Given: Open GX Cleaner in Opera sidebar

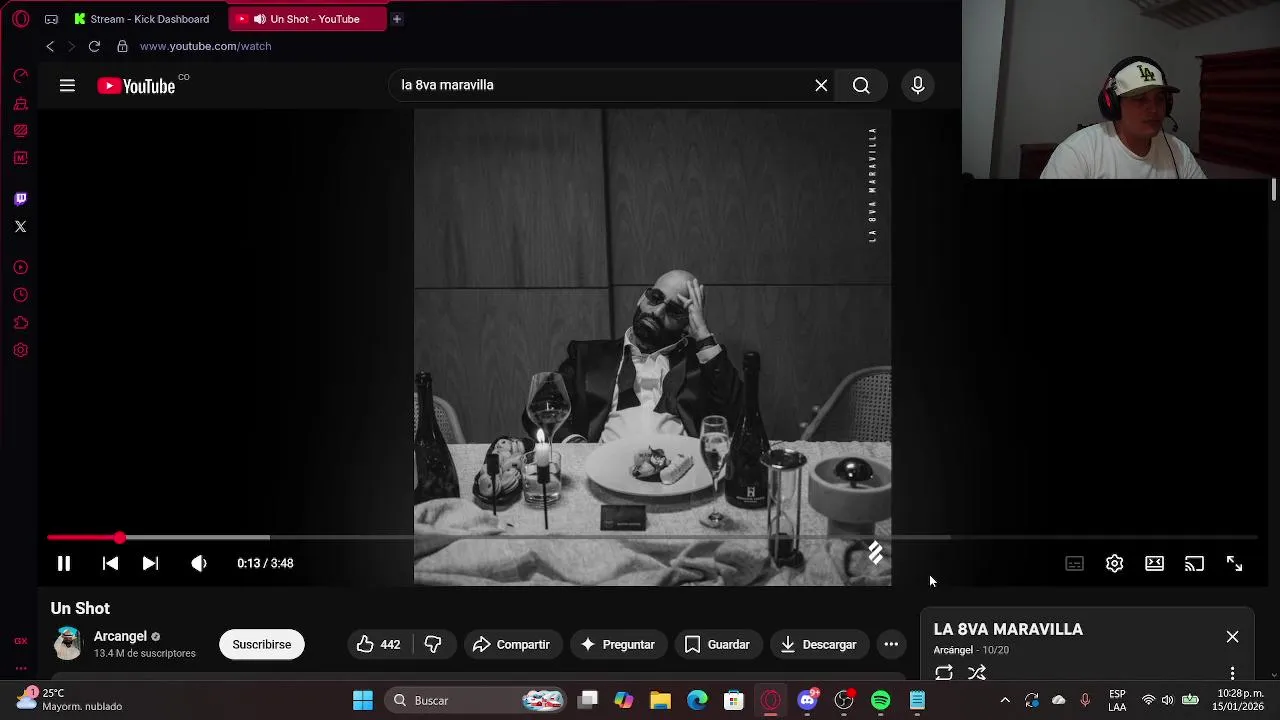Looking at the screenshot, I should [20, 104].
